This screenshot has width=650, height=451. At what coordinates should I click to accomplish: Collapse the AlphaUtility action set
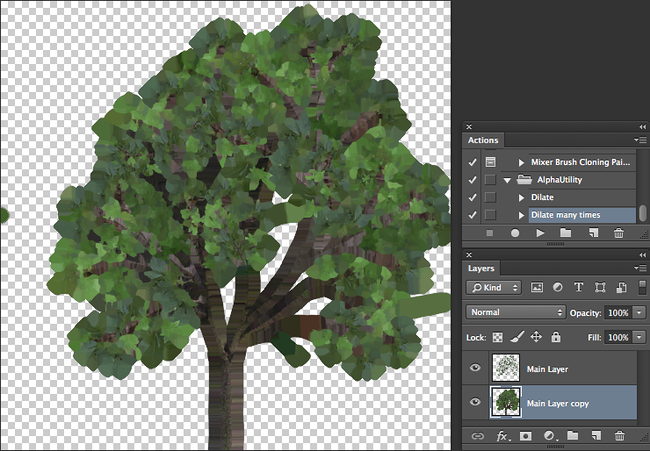coord(508,180)
